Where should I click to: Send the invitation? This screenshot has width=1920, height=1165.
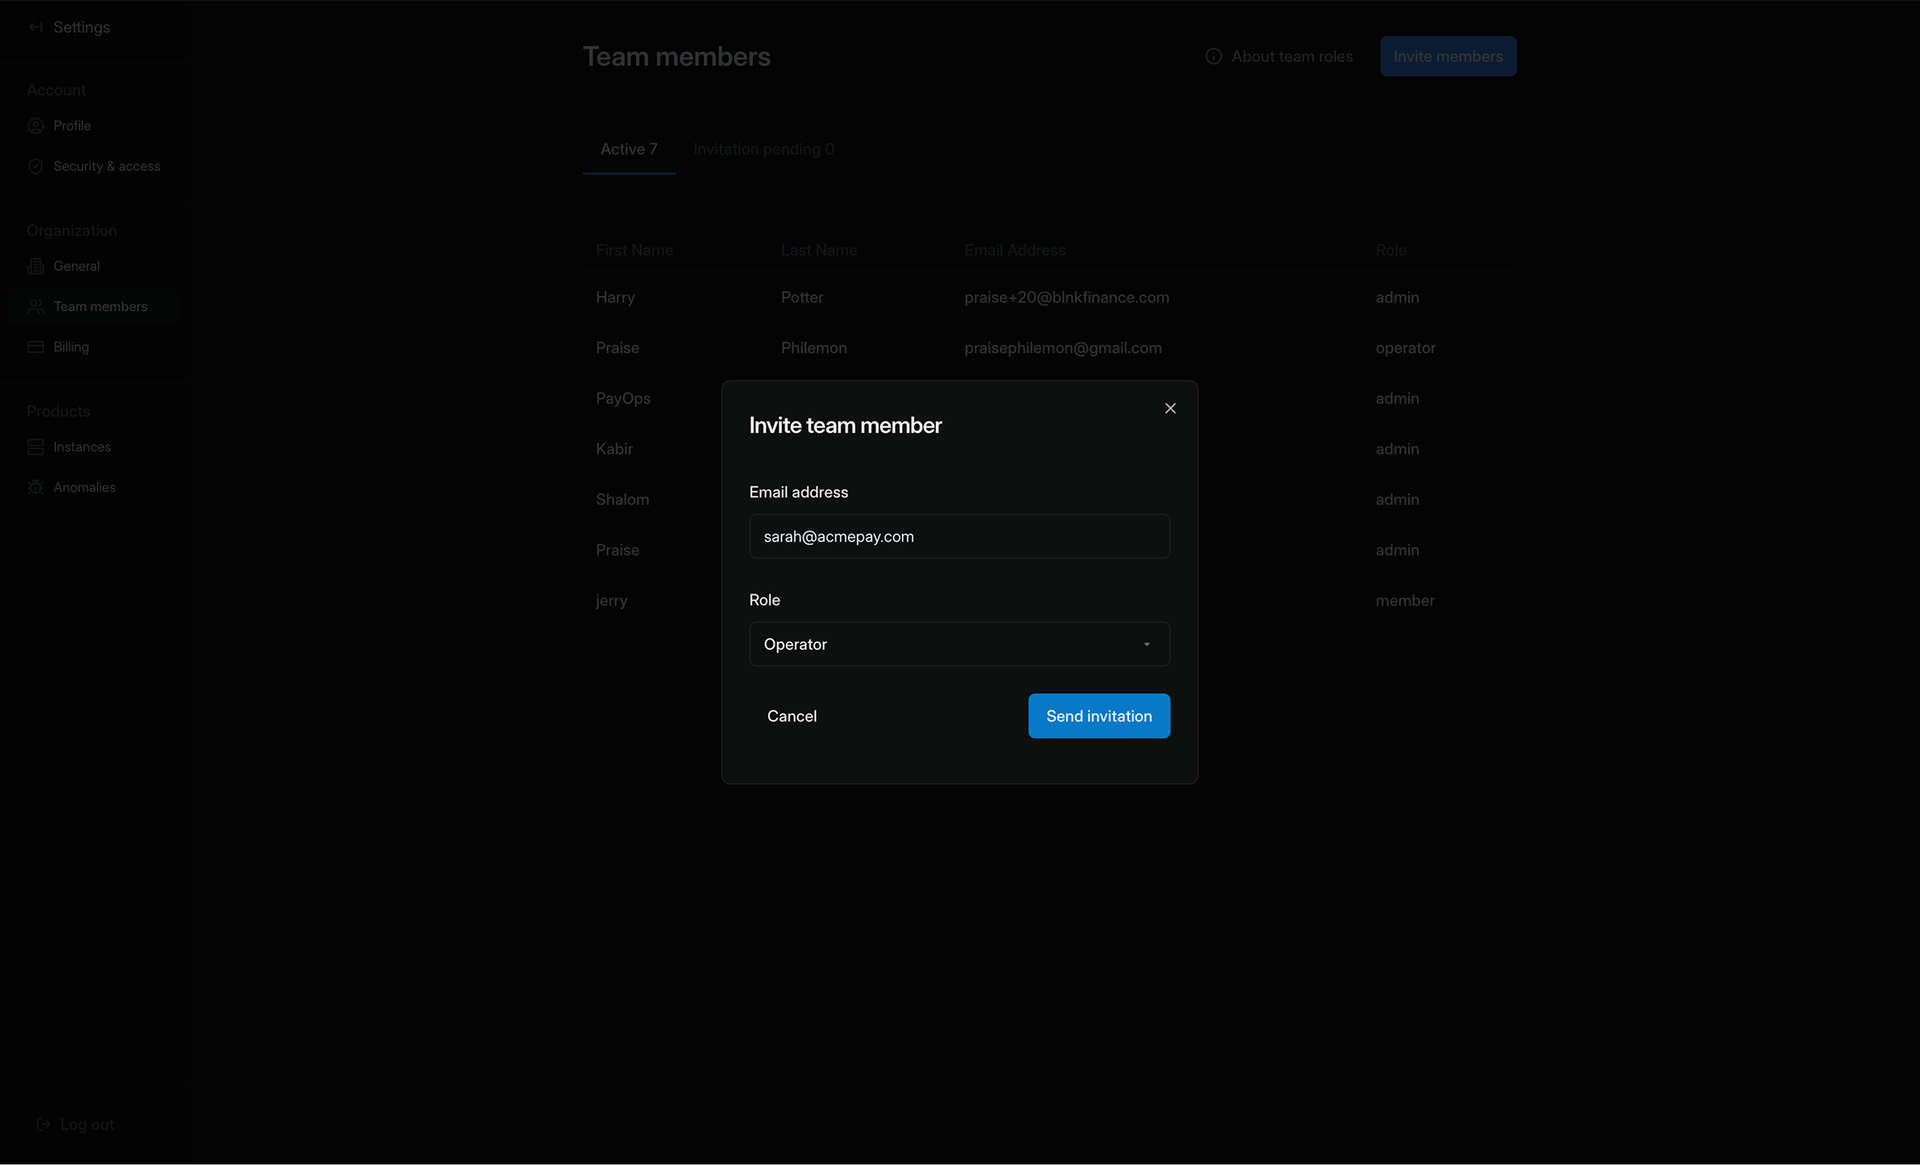click(1099, 716)
